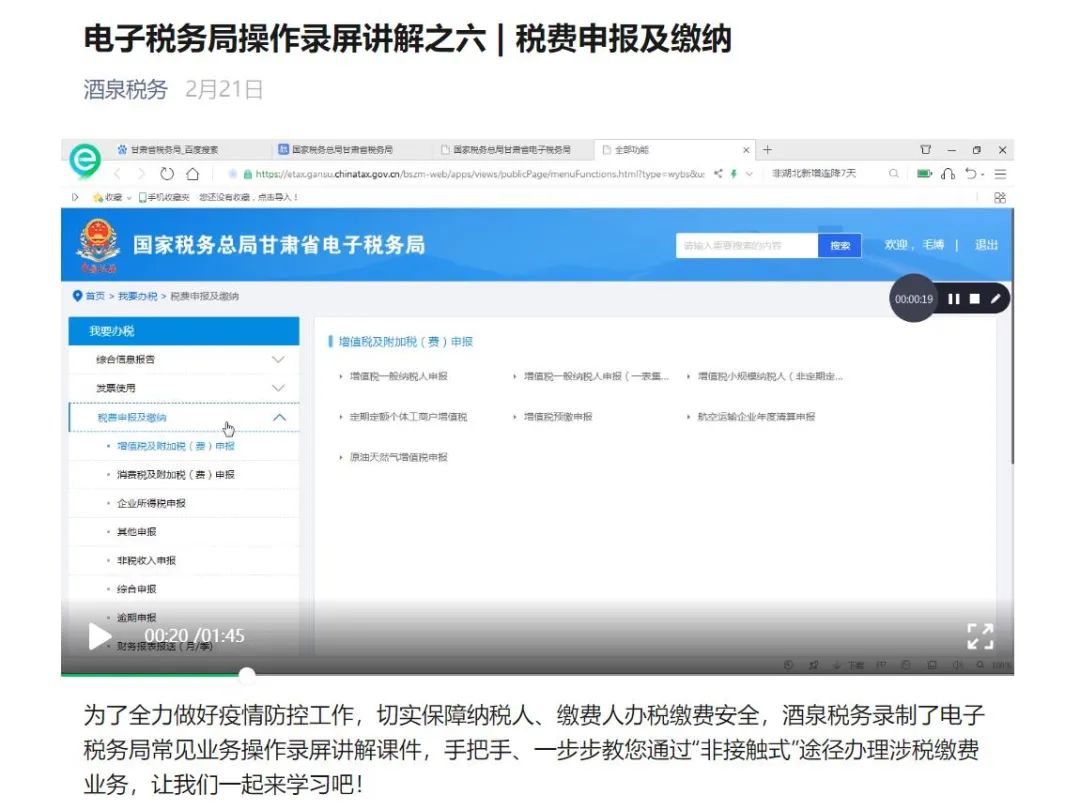Open 定期定额个体工商户增值税 link

point(408,417)
